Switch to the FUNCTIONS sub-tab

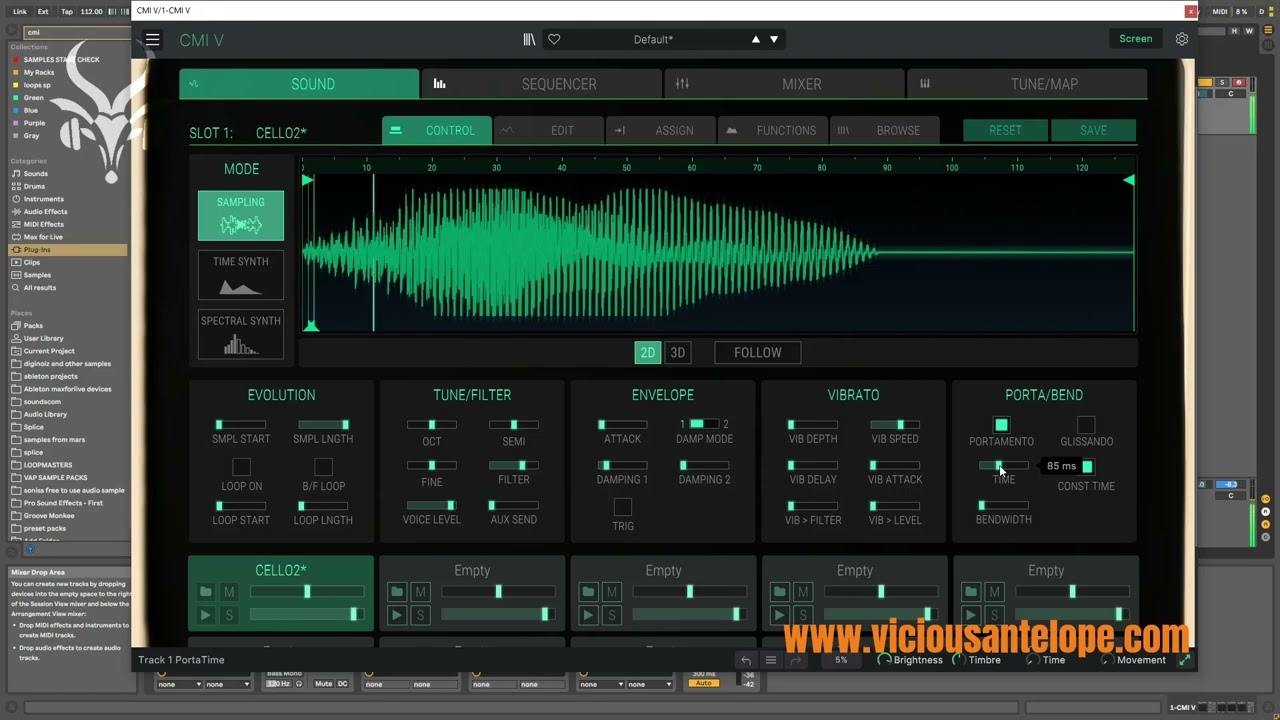(x=772, y=130)
